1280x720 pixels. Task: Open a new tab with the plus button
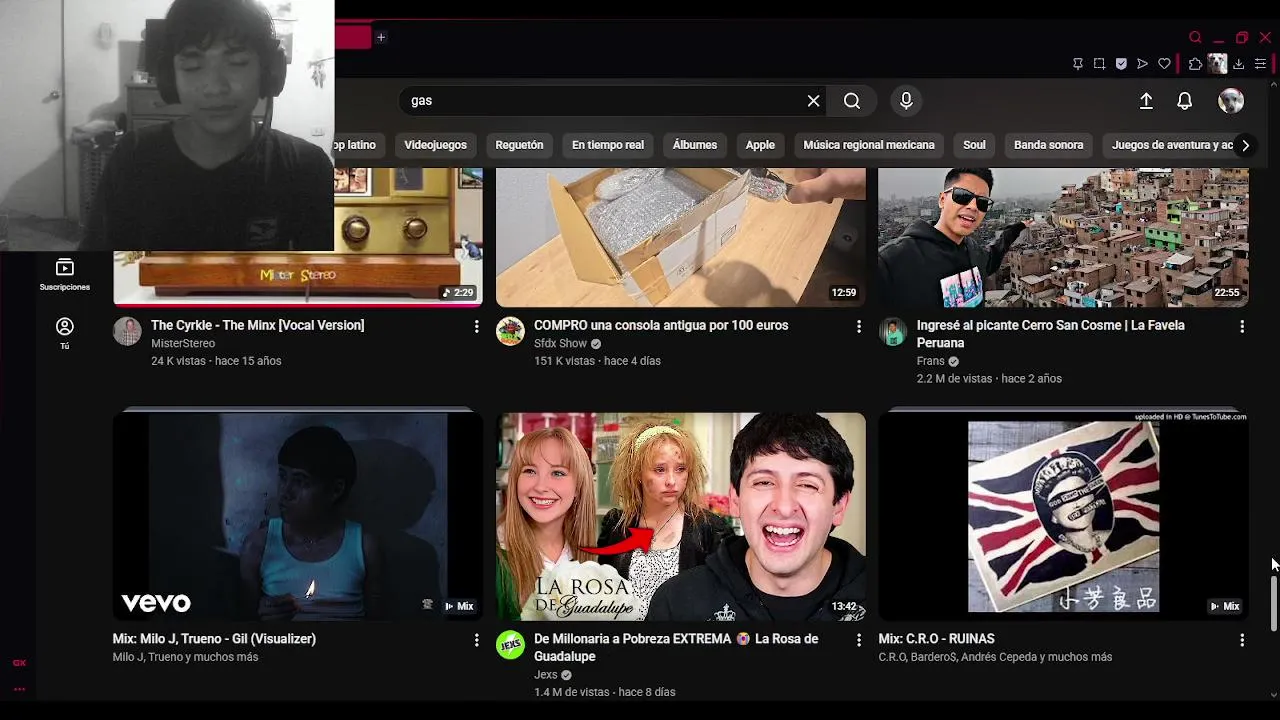[x=381, y=37]
